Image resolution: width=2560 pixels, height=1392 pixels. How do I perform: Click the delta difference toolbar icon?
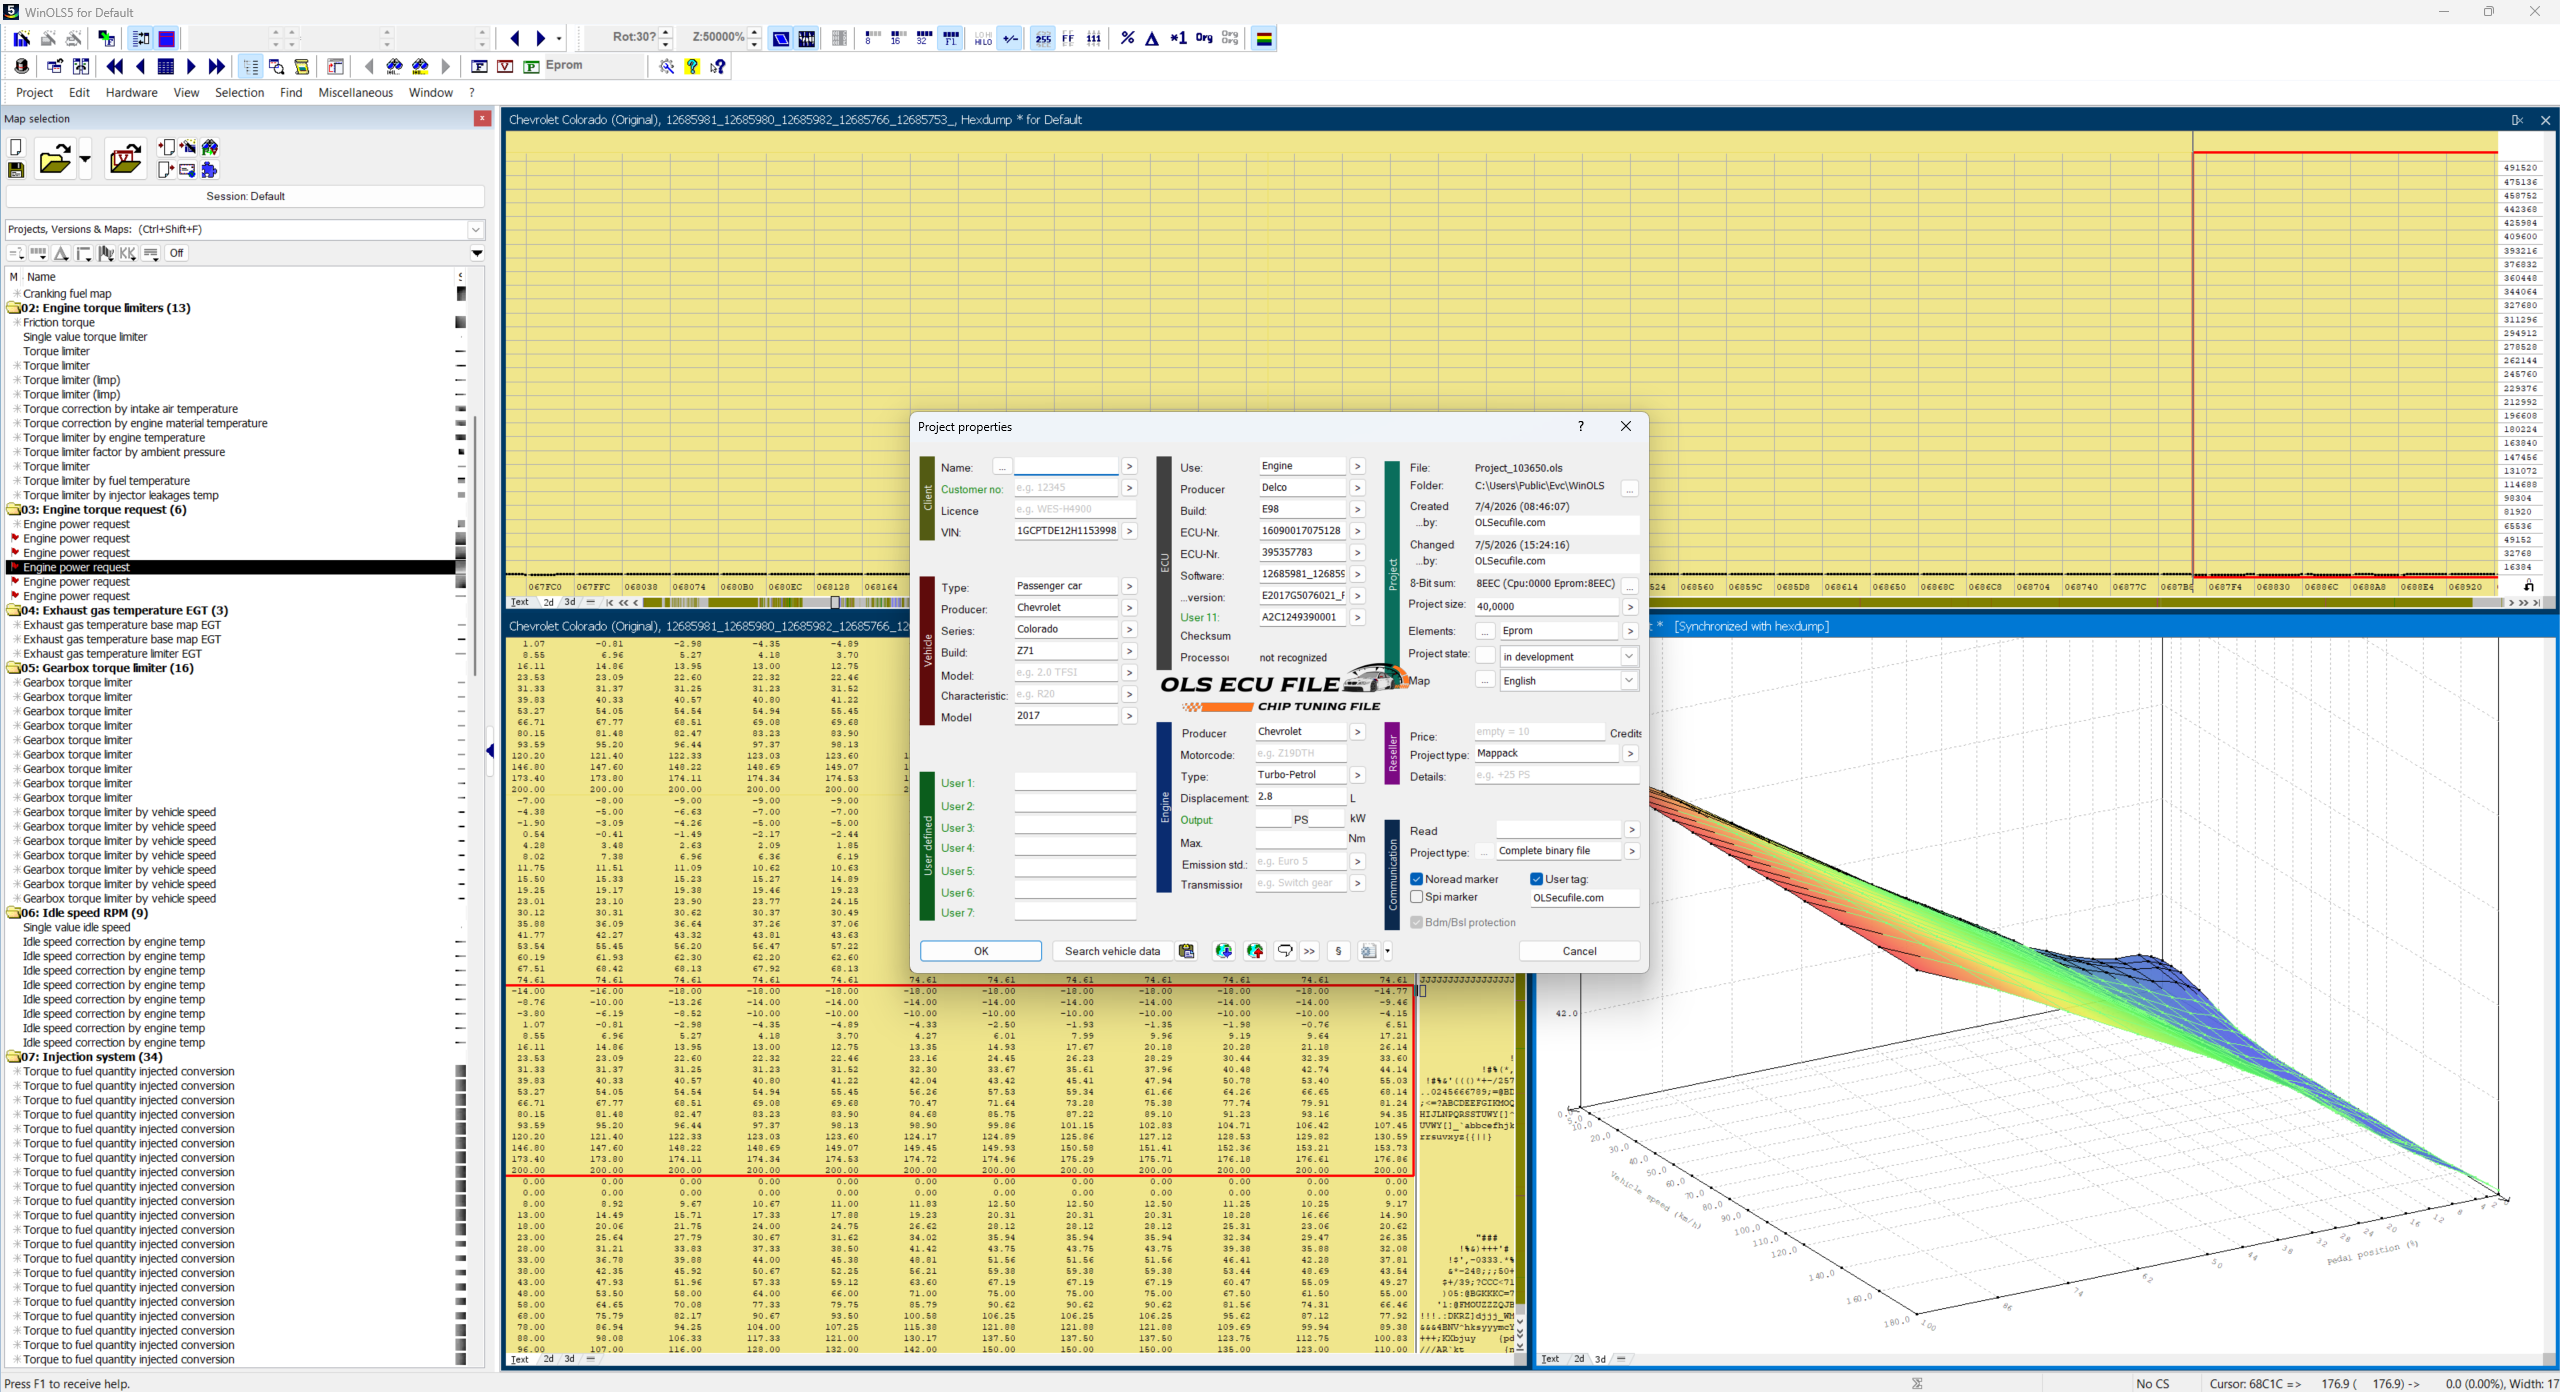1152,38
